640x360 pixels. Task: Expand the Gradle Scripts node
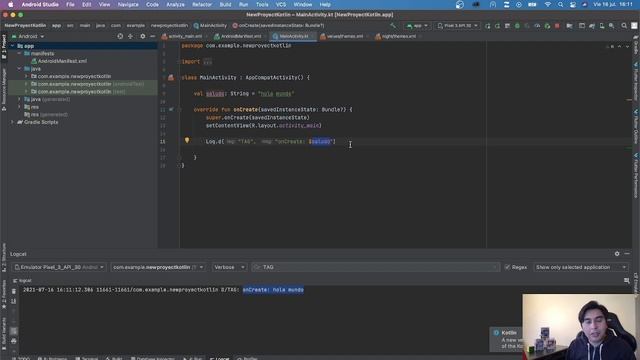coord(13,122)
